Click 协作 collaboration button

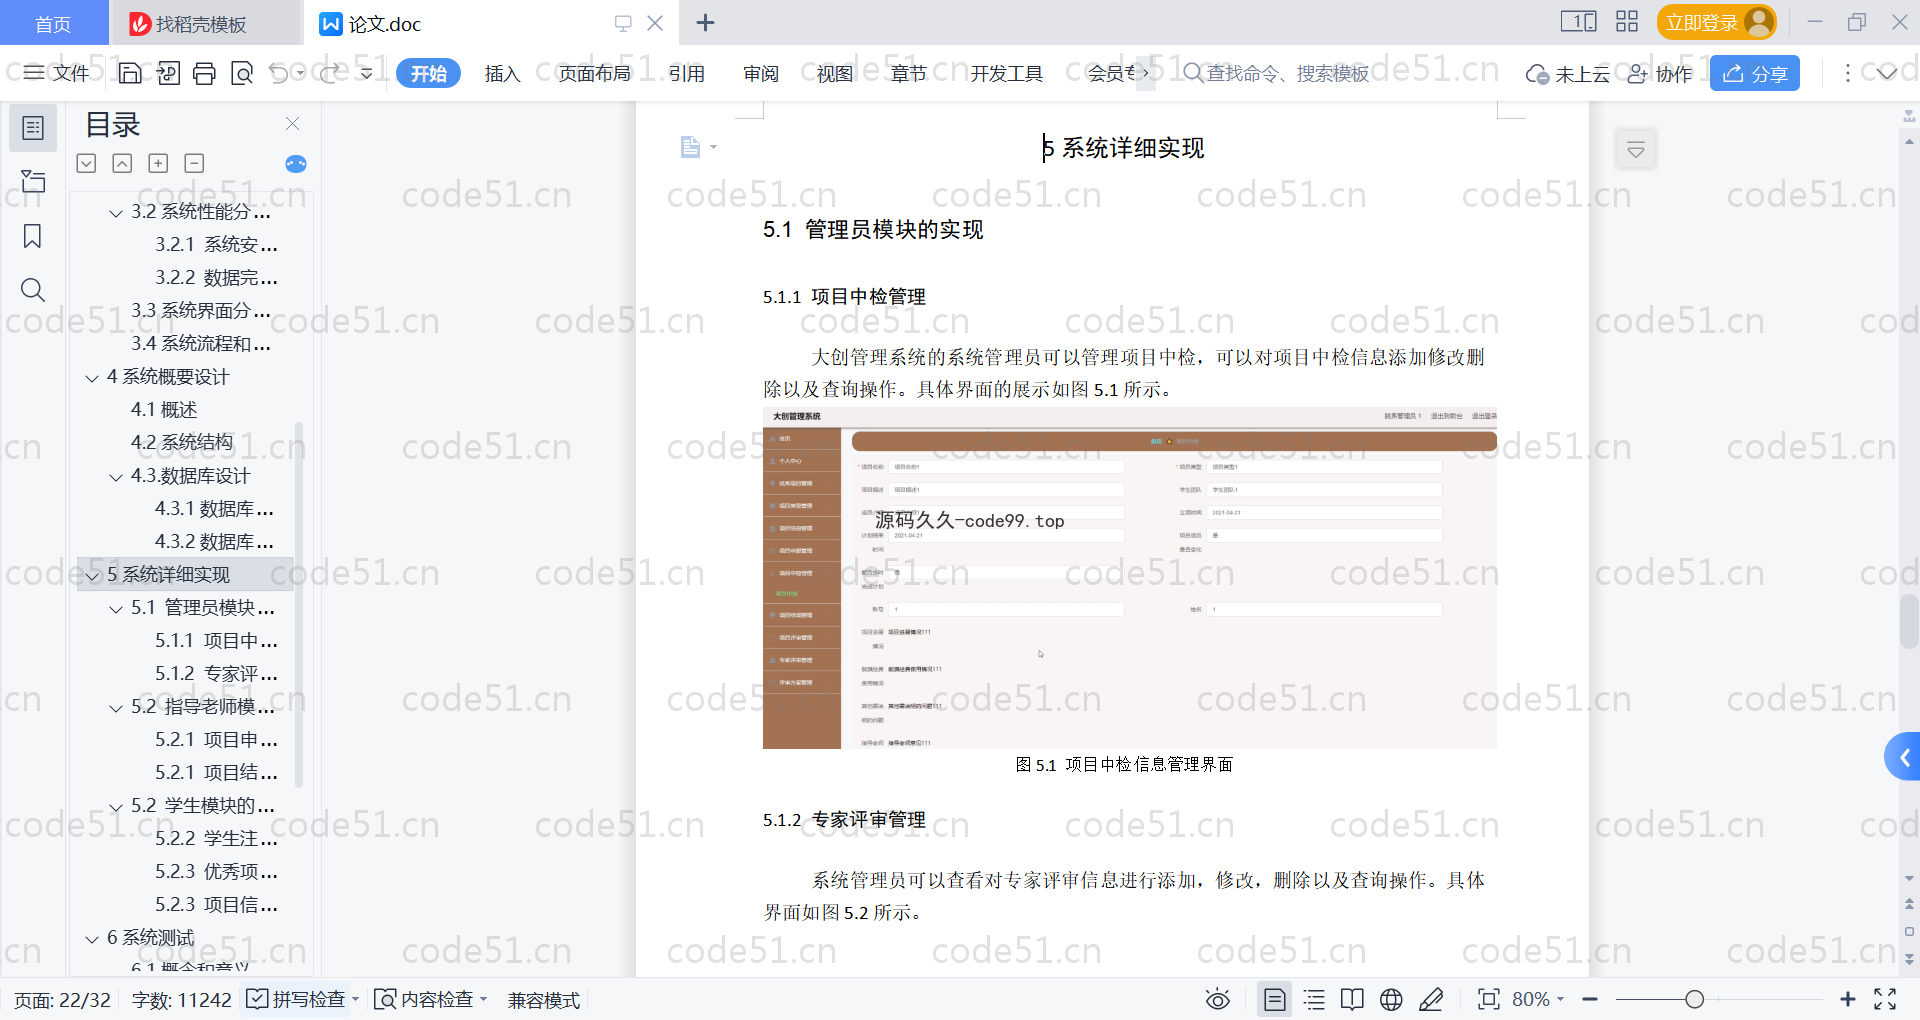[1660, 73]
